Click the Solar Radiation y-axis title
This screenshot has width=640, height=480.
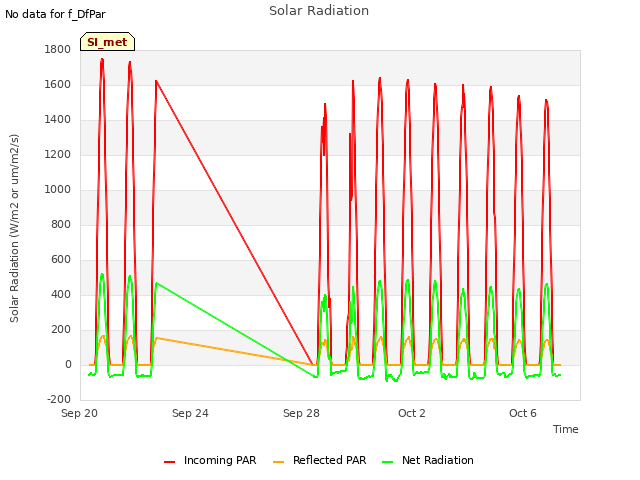point(14,228)
